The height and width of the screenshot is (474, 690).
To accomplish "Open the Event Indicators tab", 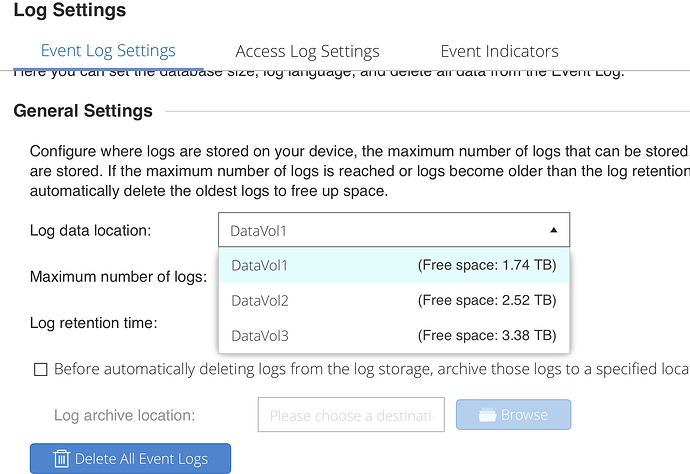I will click(499, 51).
